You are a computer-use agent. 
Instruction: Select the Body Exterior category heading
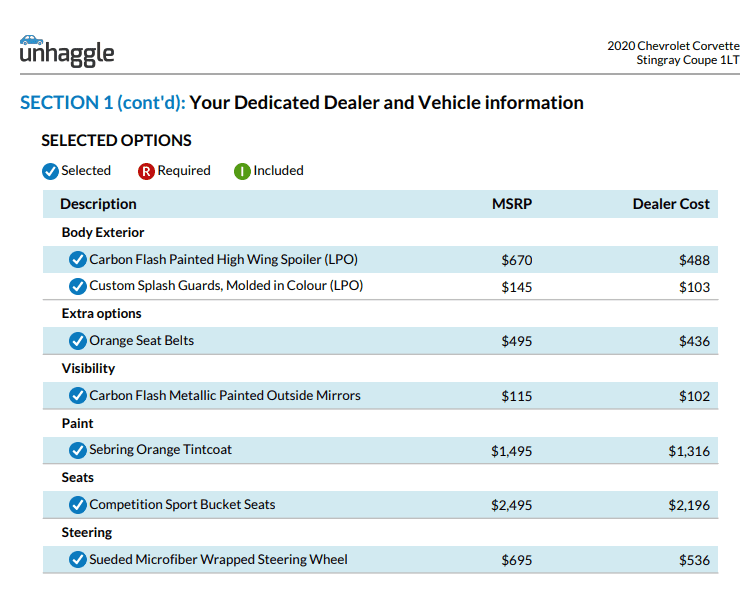103,232
